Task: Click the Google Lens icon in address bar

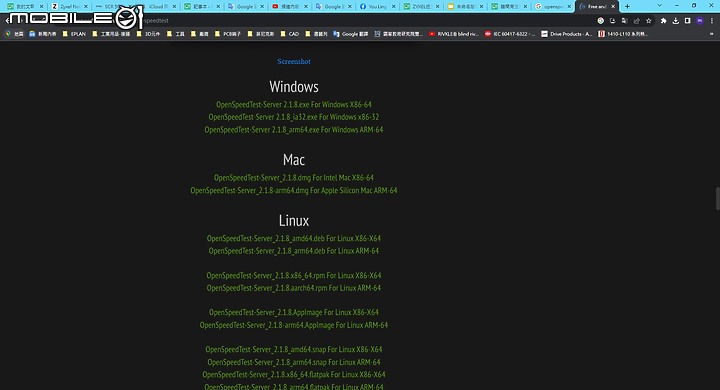Action: pyautogui.click(x=601, y=21)
